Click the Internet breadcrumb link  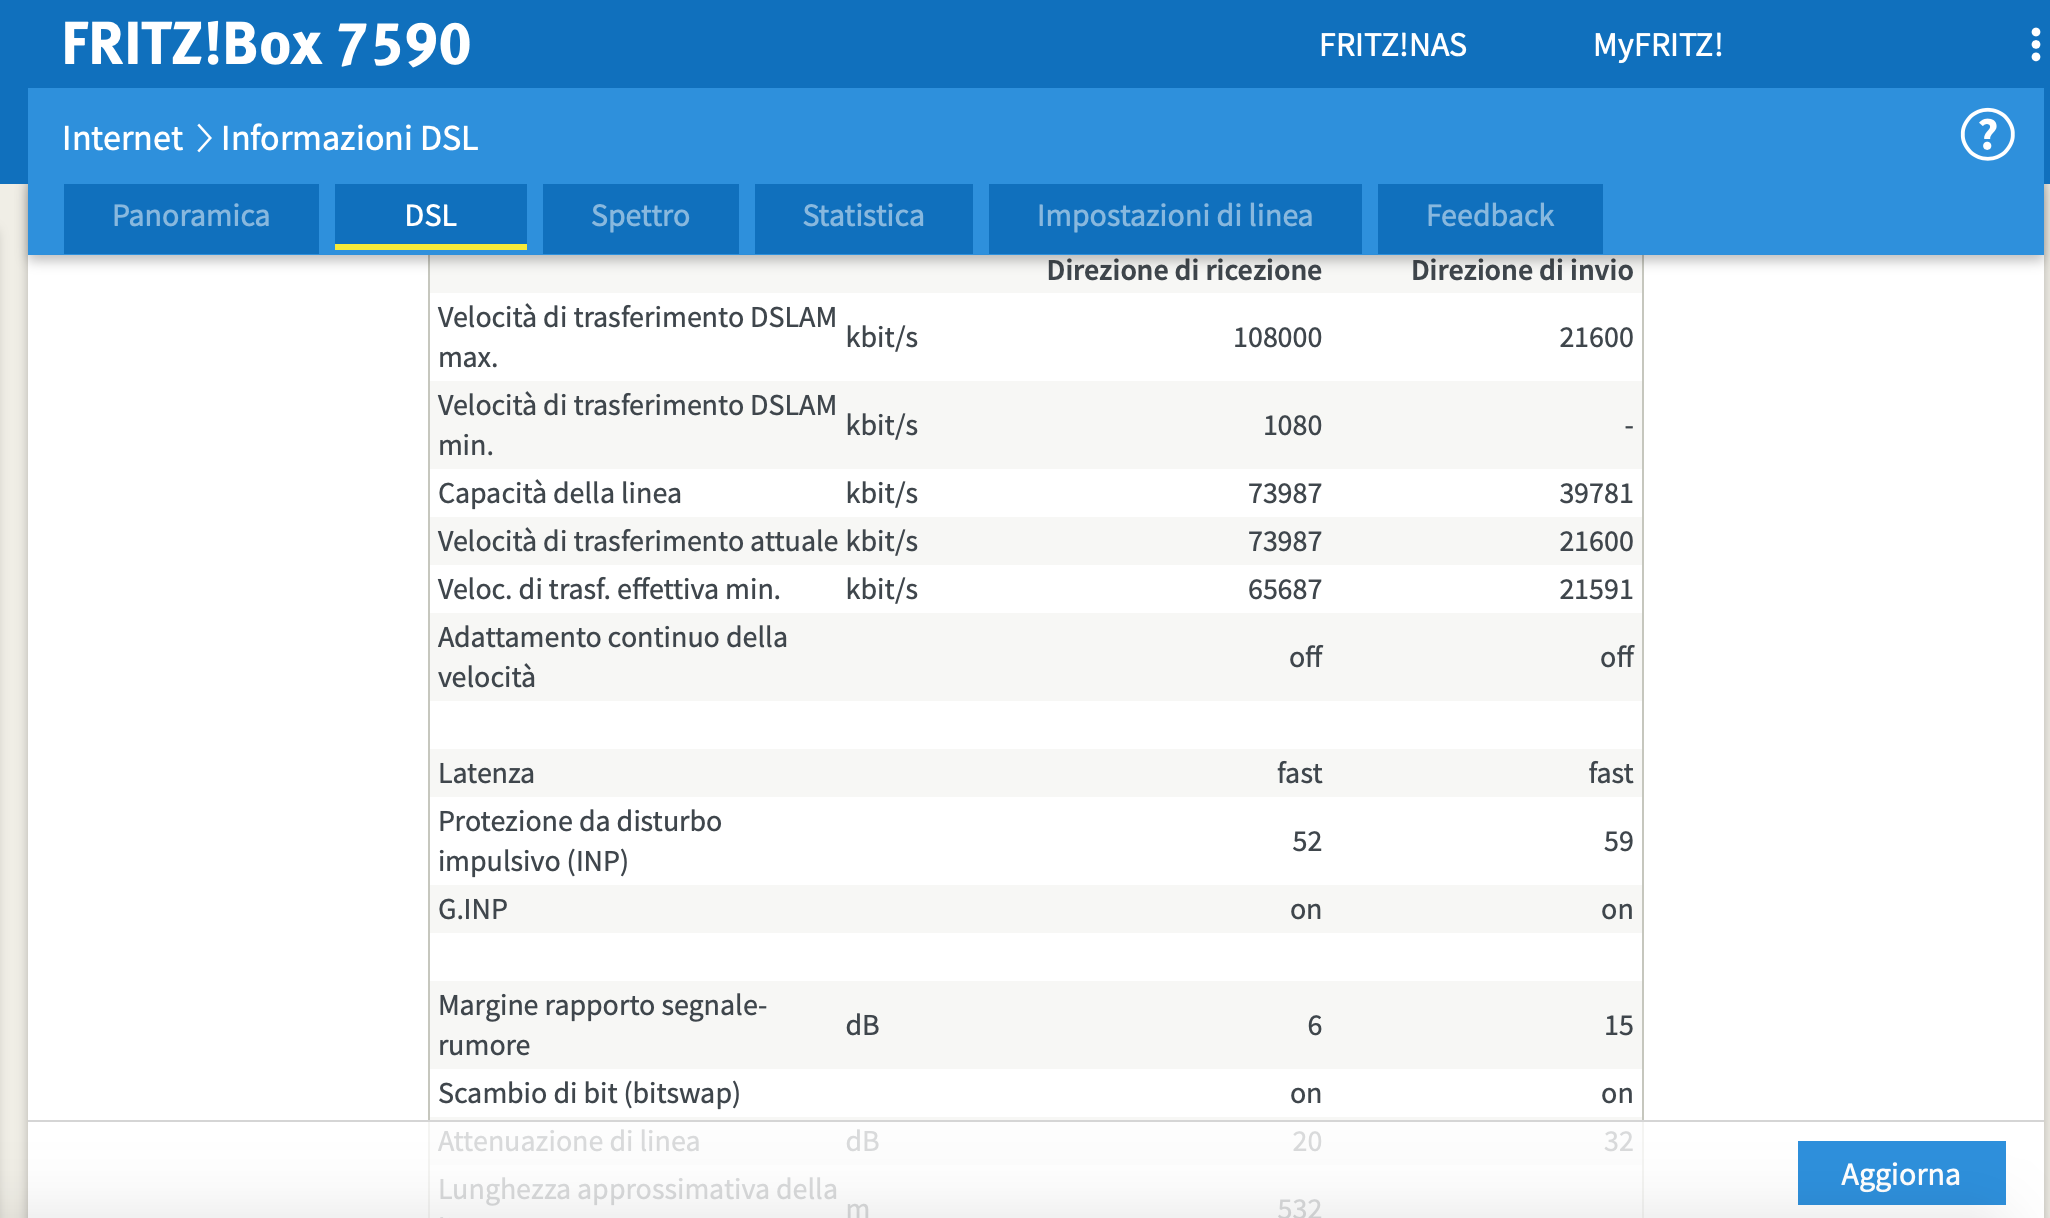coord(122,138)
